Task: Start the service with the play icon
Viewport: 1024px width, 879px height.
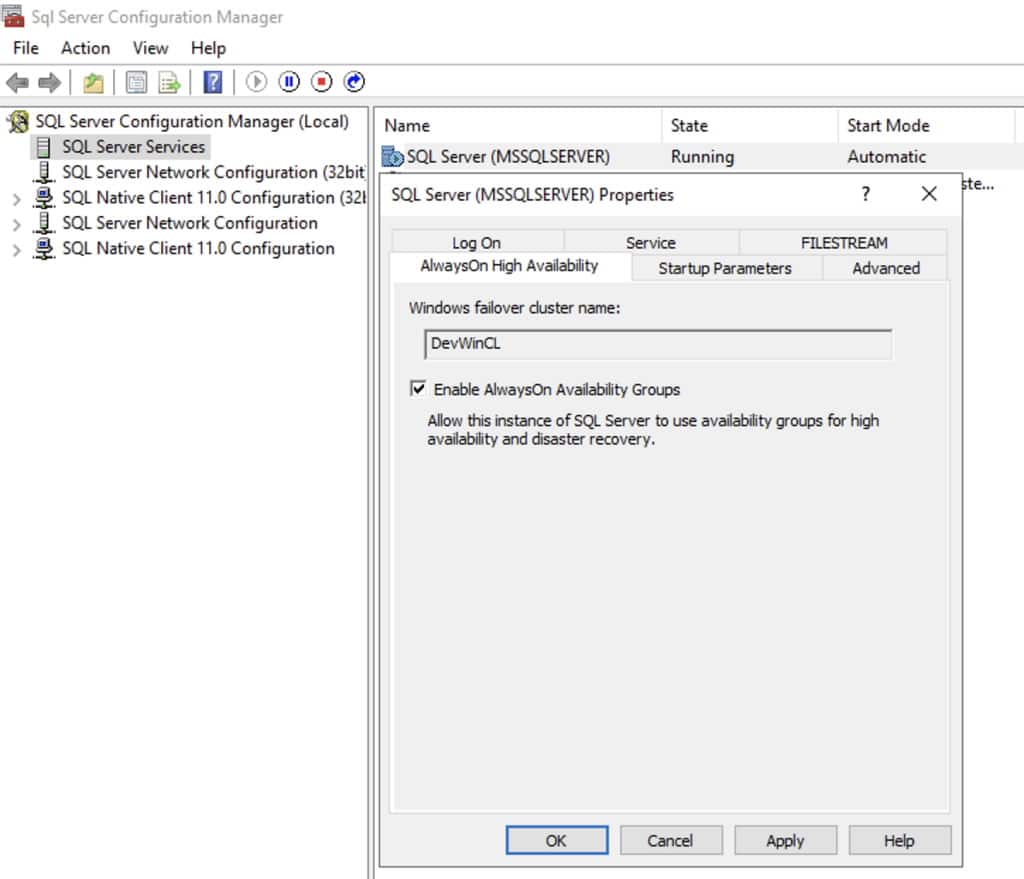Action: click(x=258, y=82)
